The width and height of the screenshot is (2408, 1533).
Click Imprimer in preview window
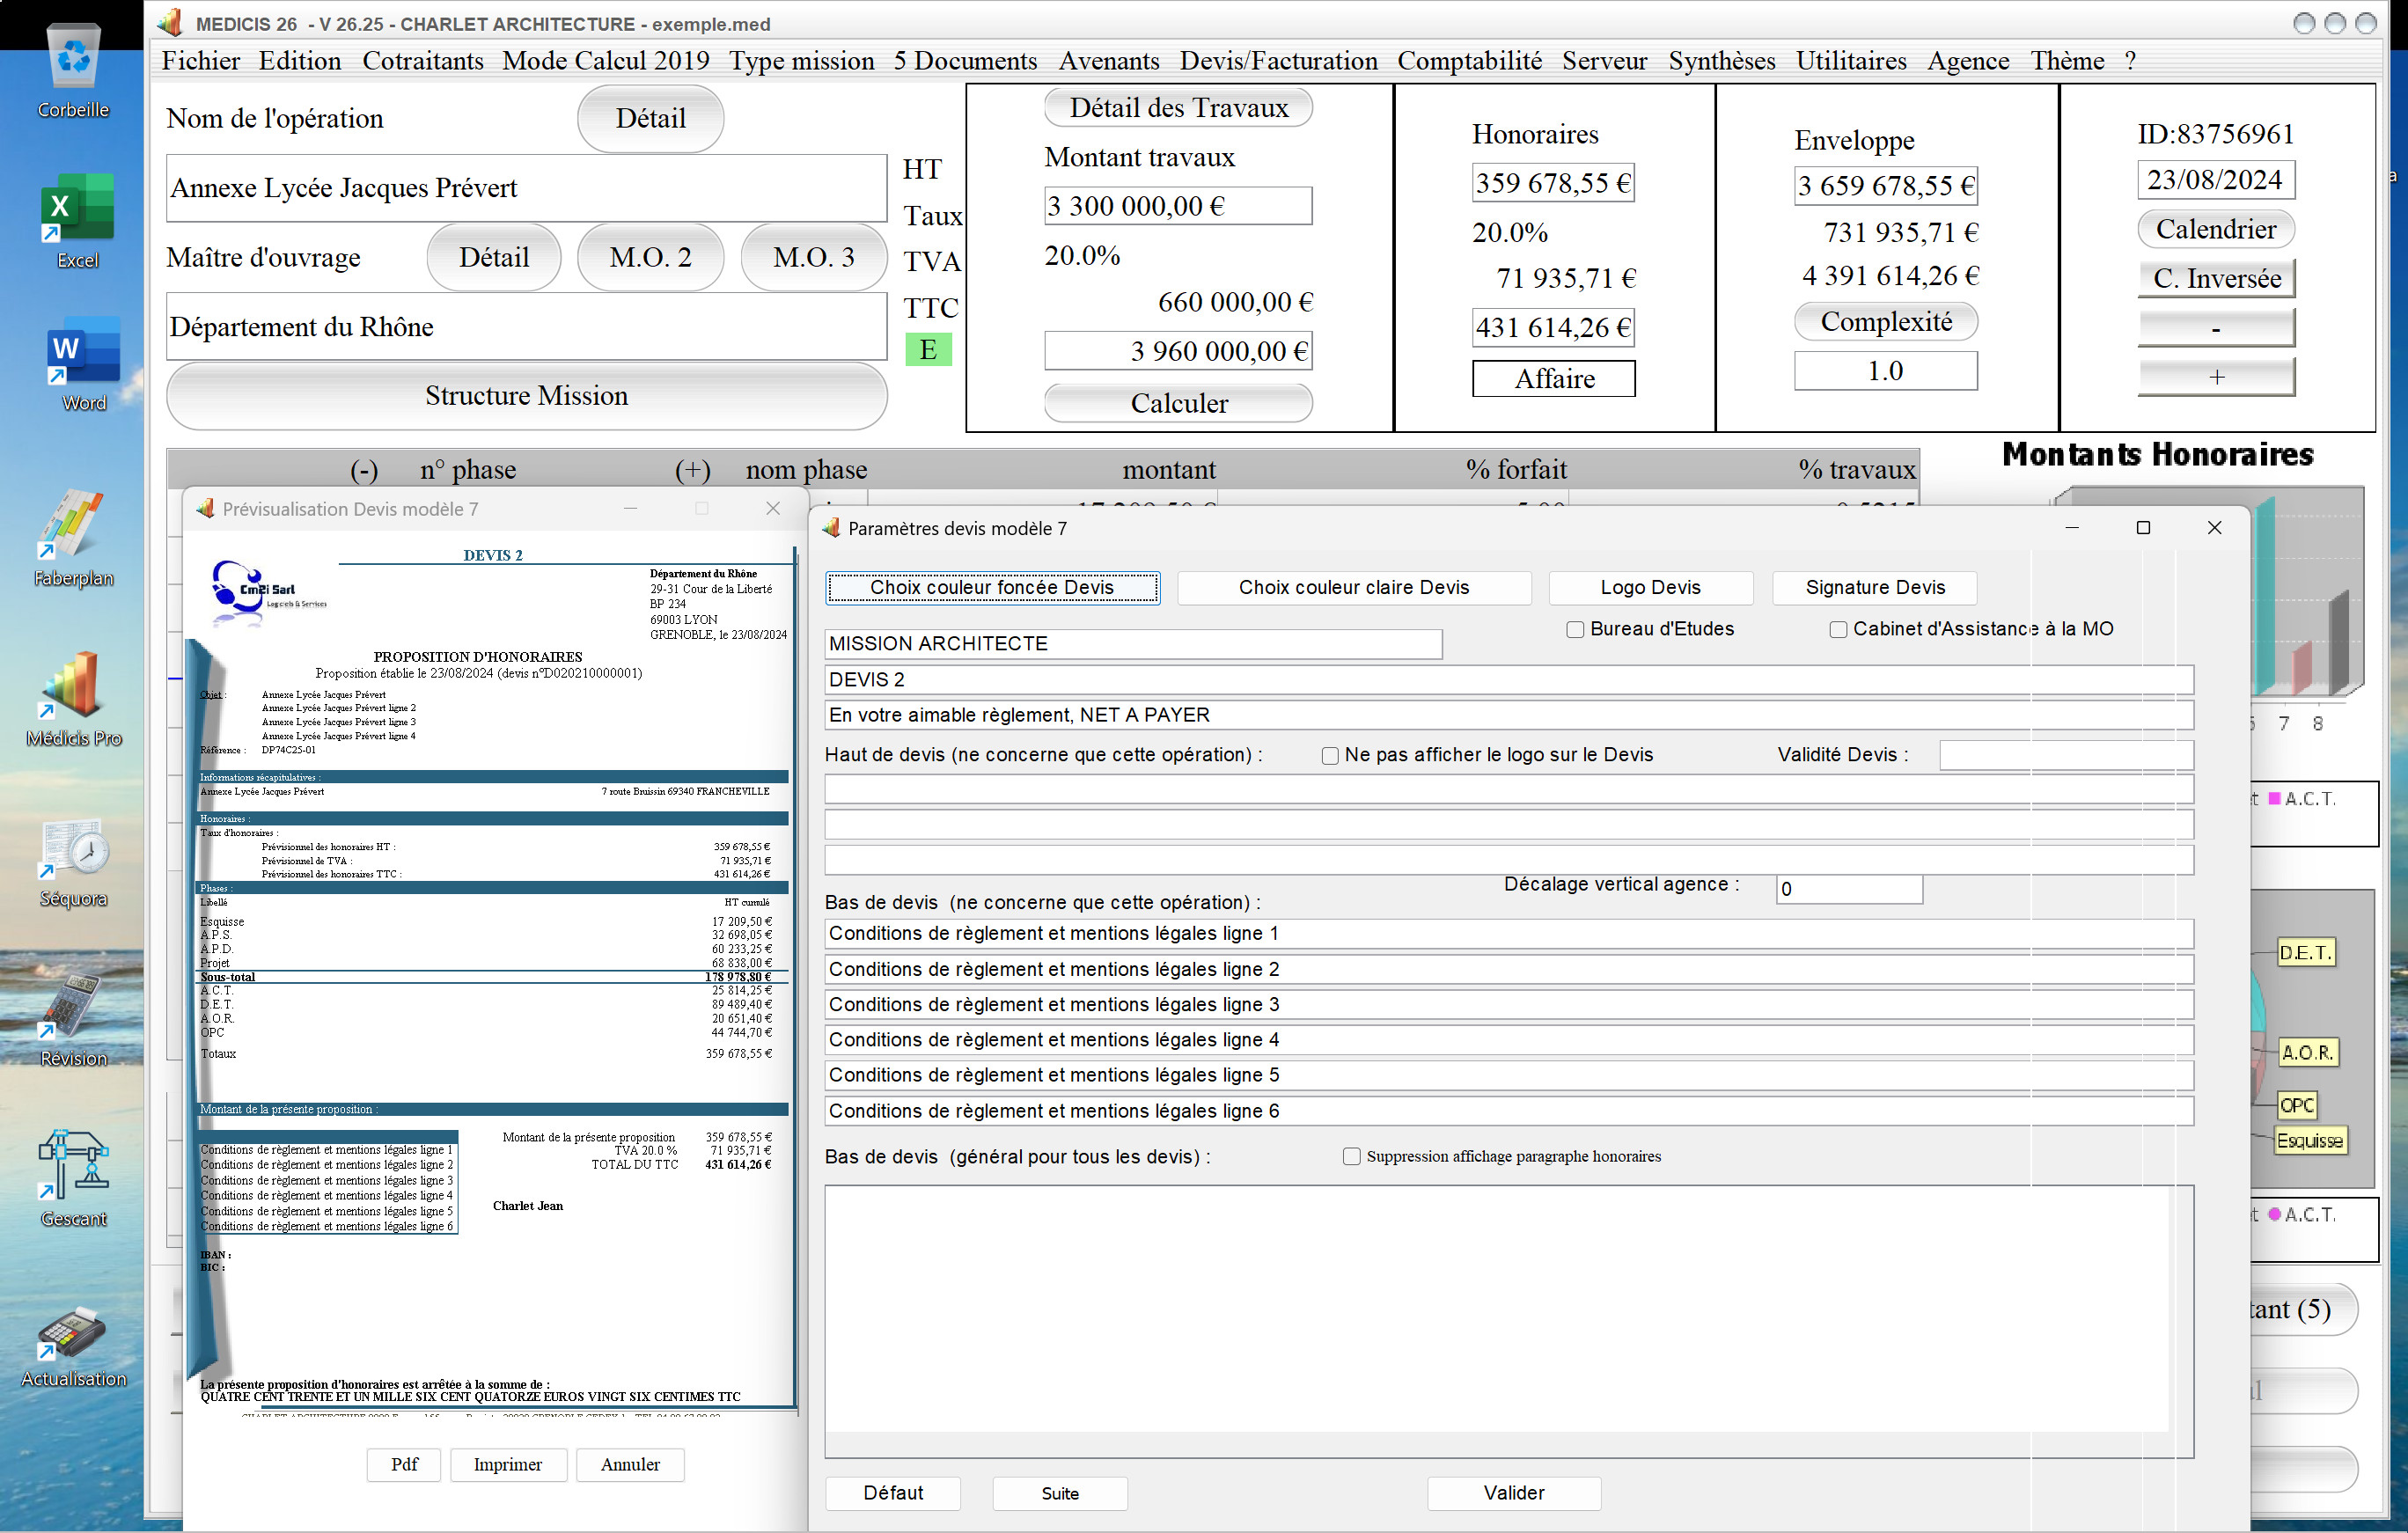click(x=508, y=1465)
